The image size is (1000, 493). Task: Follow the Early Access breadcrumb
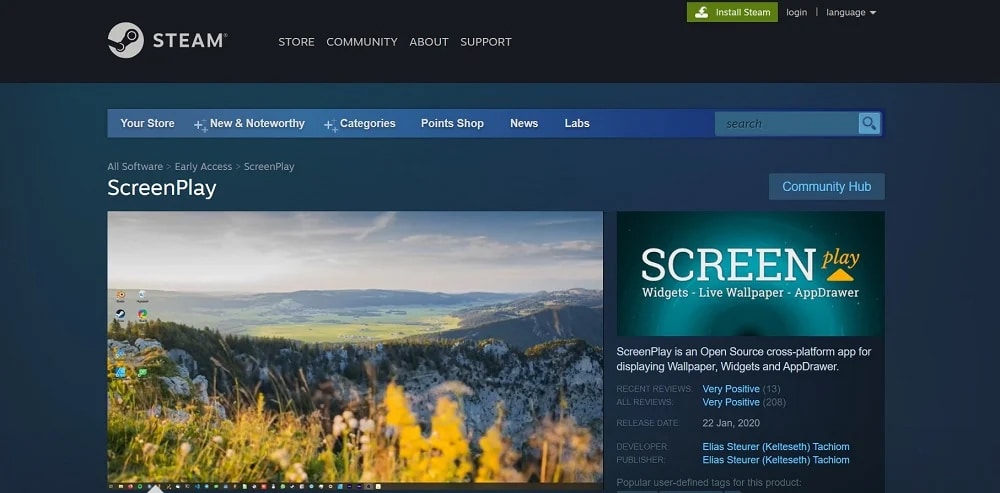[203, 166]
